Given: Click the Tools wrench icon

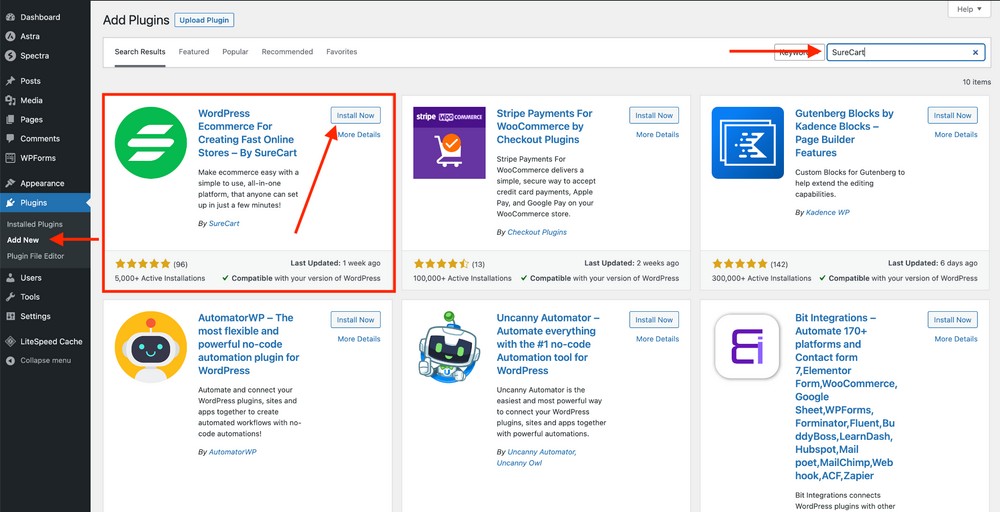Looking at the screenshot, I should pyautogui.click(x=10, y=296).
